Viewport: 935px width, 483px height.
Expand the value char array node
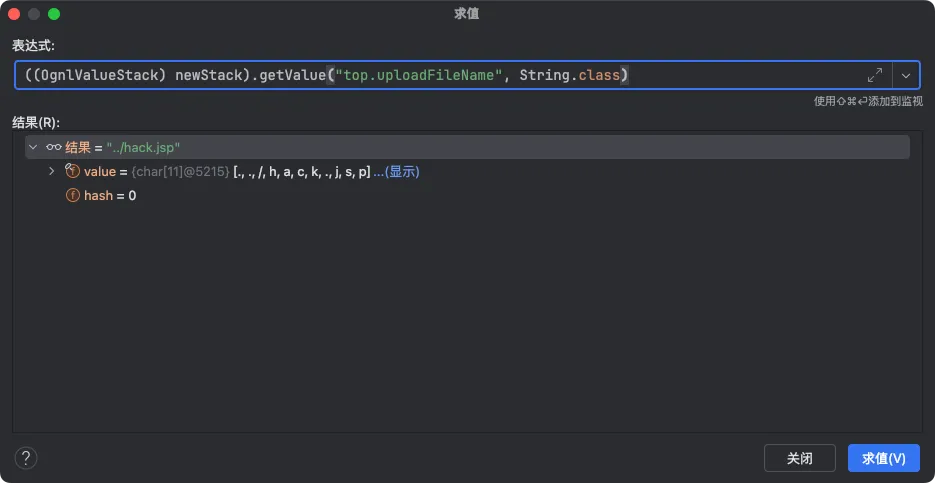(x=51, y=171)
